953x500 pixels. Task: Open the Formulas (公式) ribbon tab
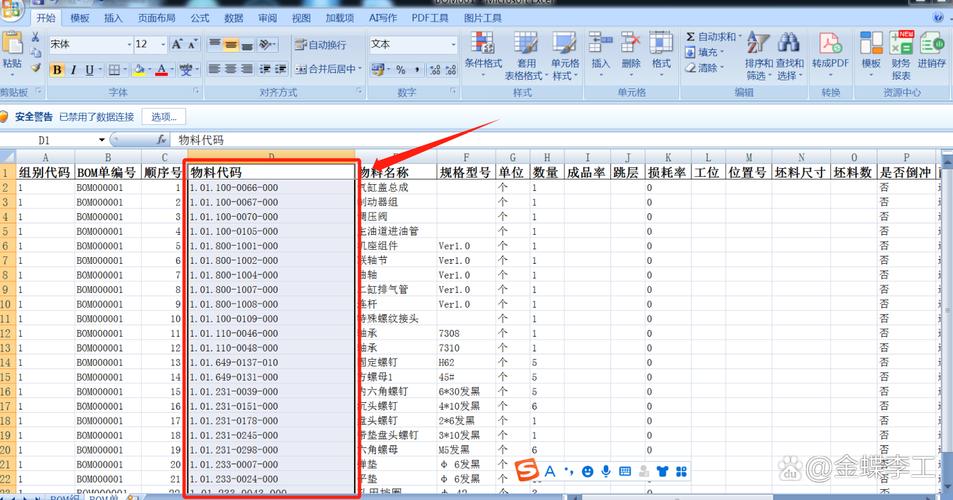tap(200, 18)
